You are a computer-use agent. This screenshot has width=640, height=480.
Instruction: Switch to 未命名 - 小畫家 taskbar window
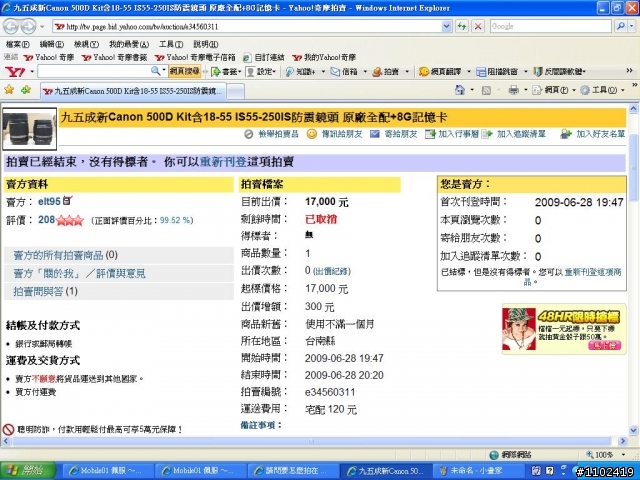478,471
